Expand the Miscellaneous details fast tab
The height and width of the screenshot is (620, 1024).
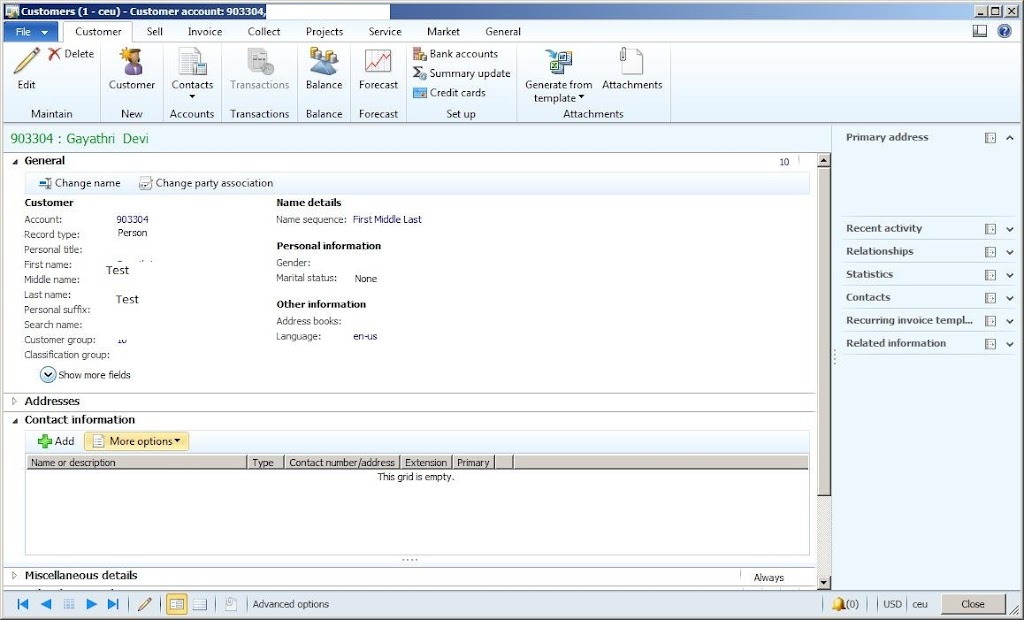coord(14,576)
